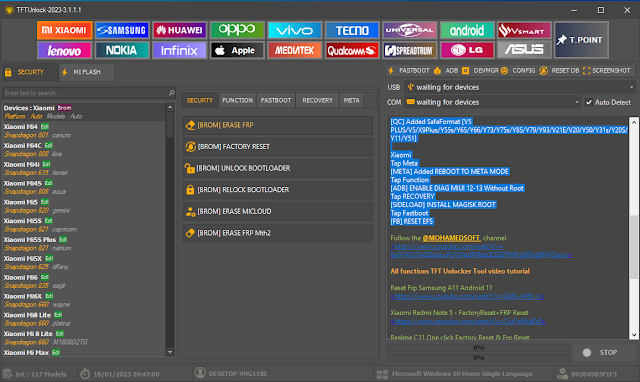The height and width of the screenshot is (382, 640).
Task: Run [BROM] UNLOCK BOOTLOADER
Action: click(278, 168)
